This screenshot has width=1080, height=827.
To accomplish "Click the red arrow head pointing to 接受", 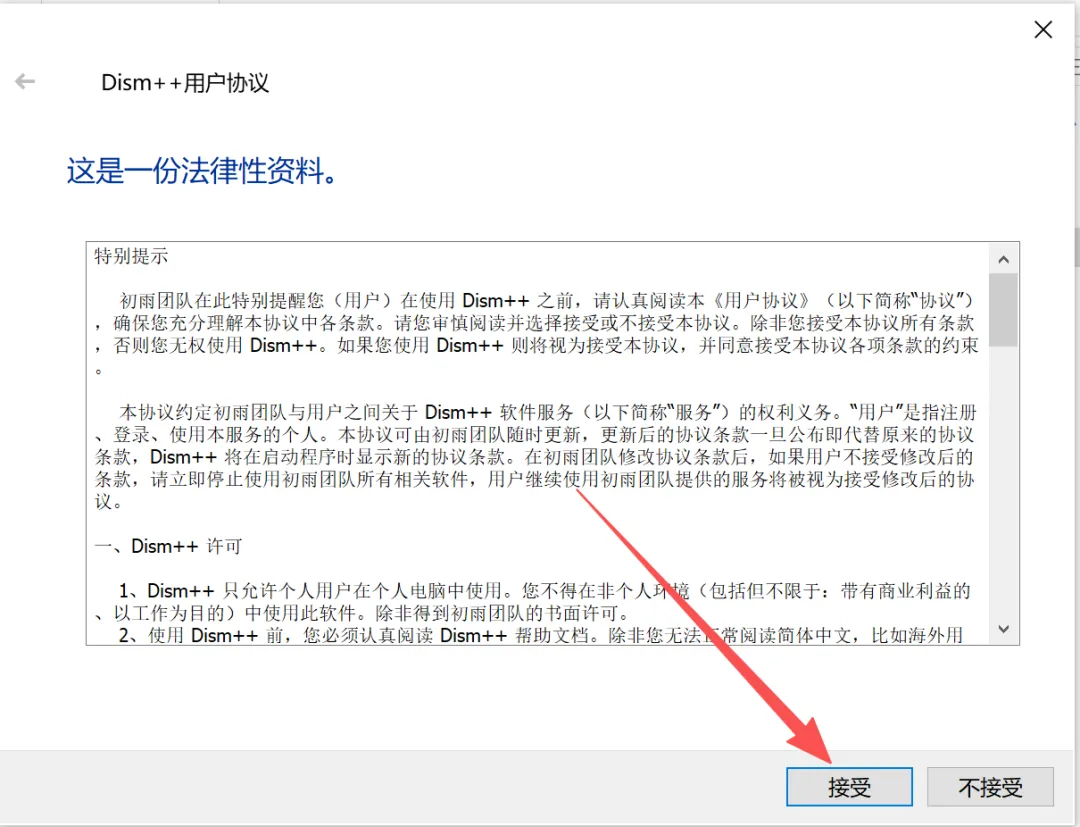I will click(811, 740).
